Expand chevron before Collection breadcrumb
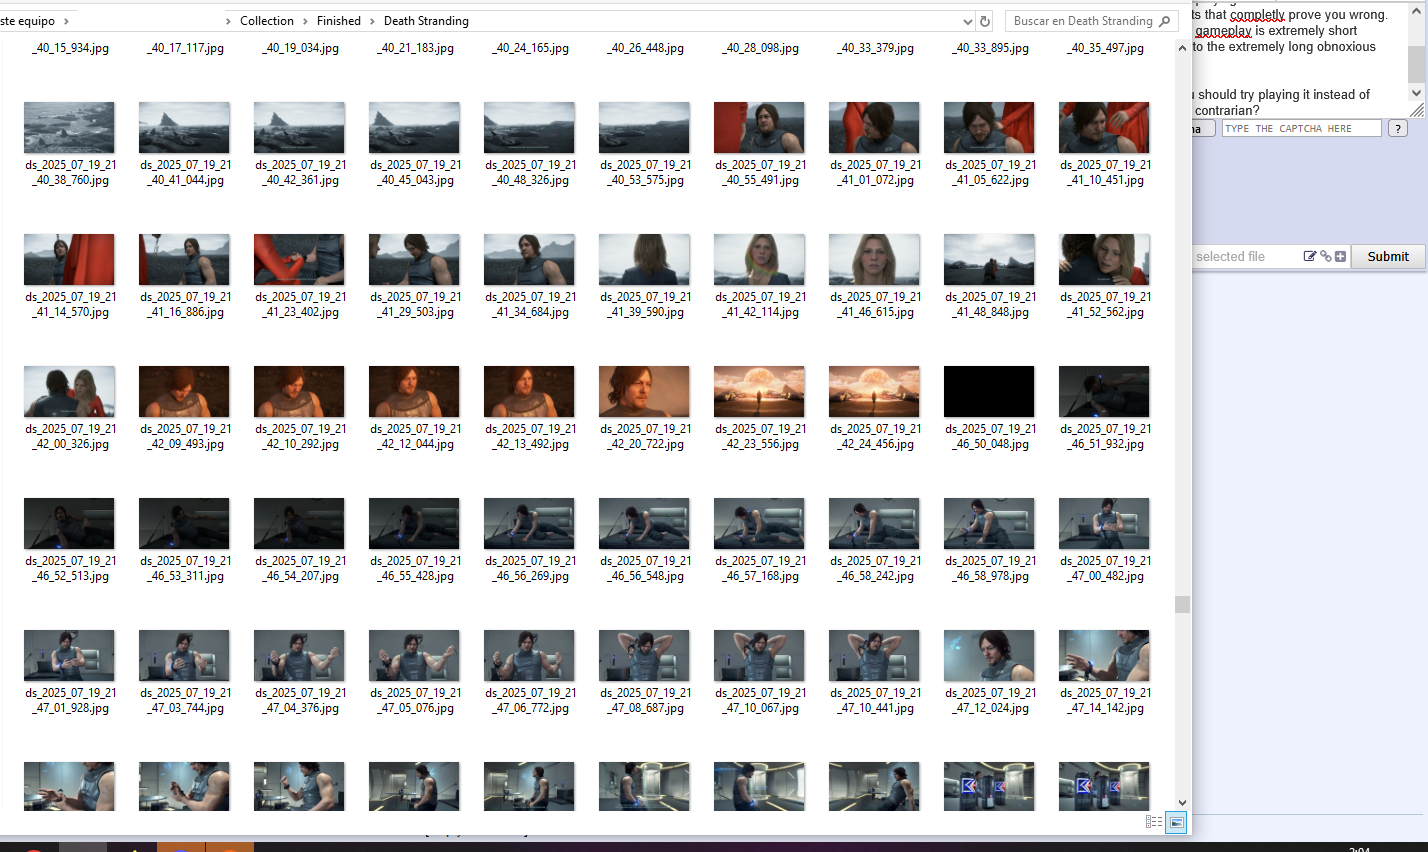Screen dimensions: 1428x852 coord(228,21)
